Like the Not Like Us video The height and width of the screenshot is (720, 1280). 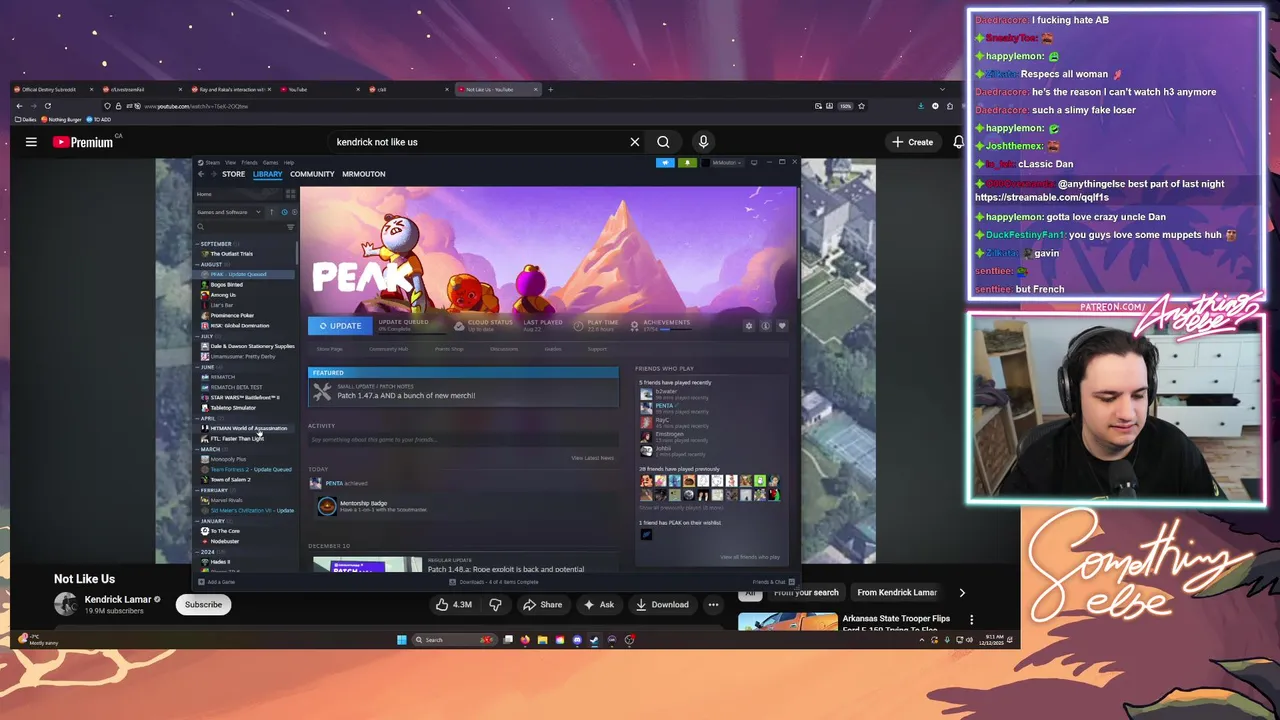pos(453,604)
